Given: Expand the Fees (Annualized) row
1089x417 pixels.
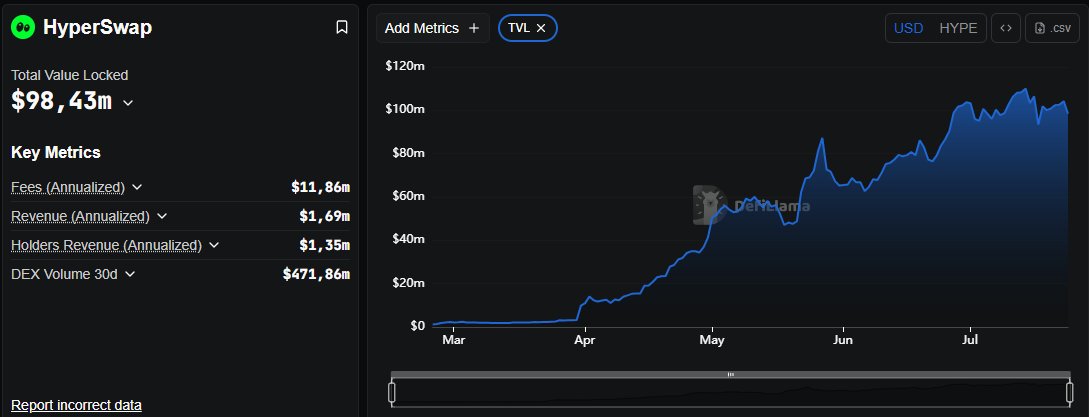Looking at the screenshot, I should click(137, 188).
